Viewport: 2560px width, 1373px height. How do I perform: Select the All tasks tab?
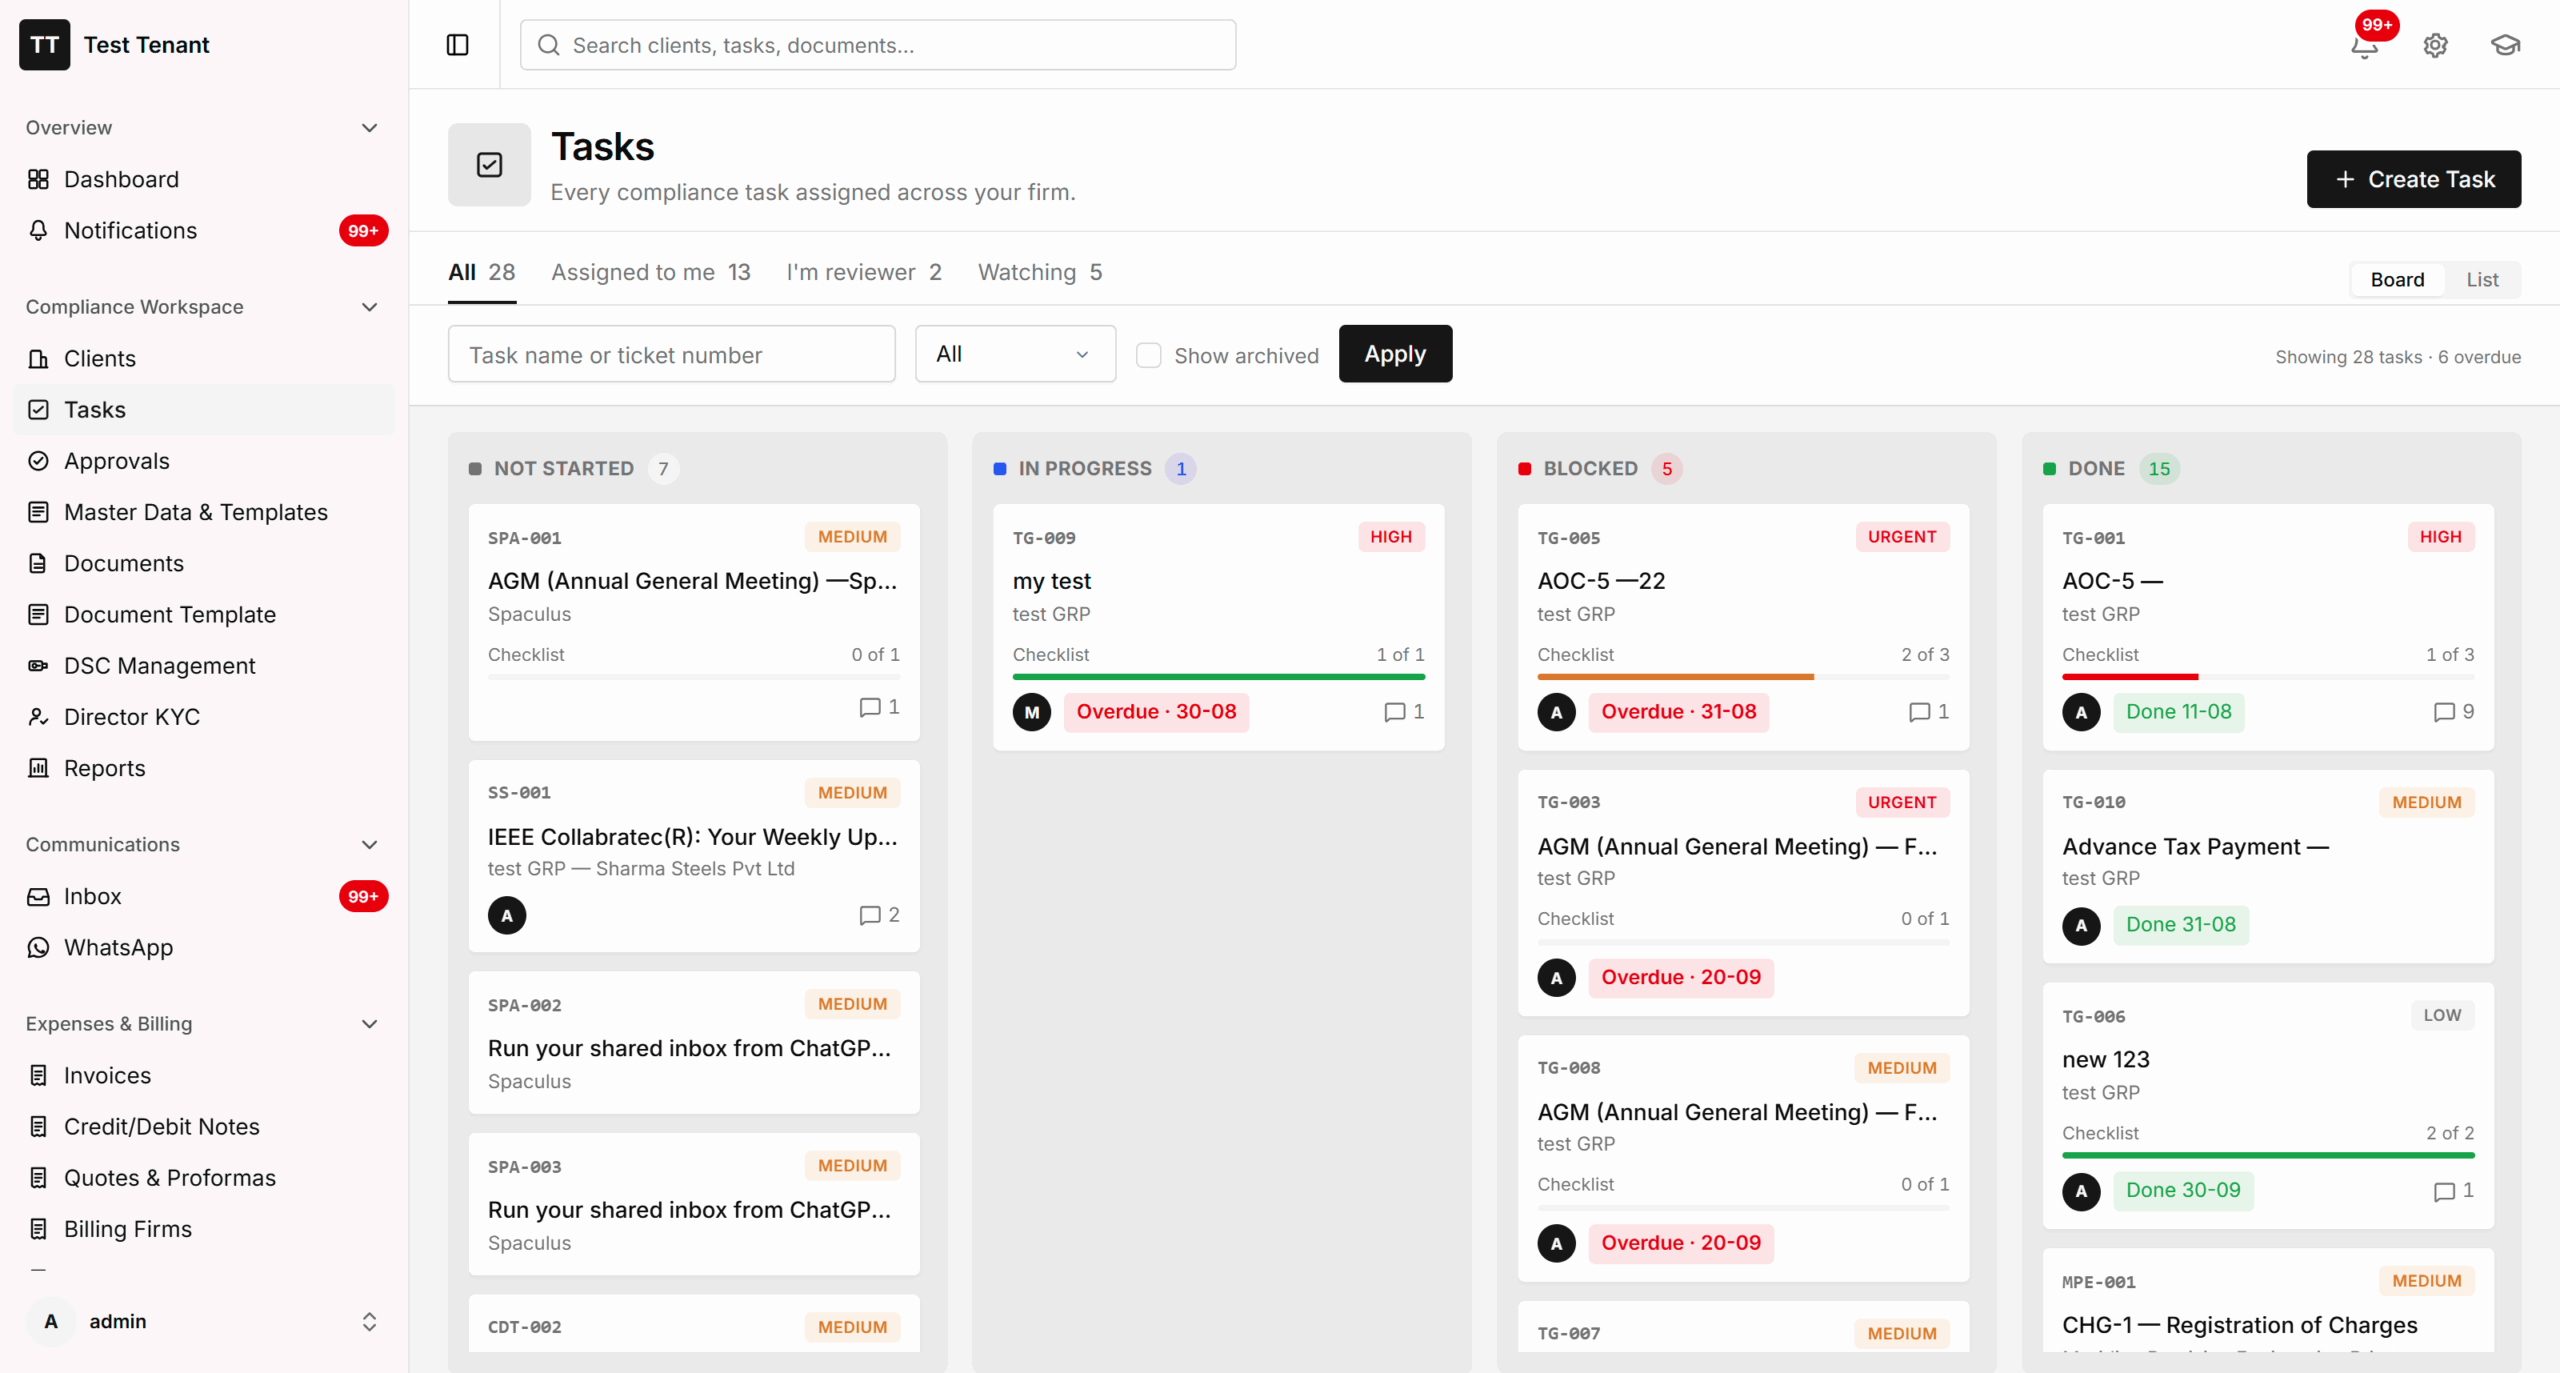pyautogui.click(x=481, y=272)
